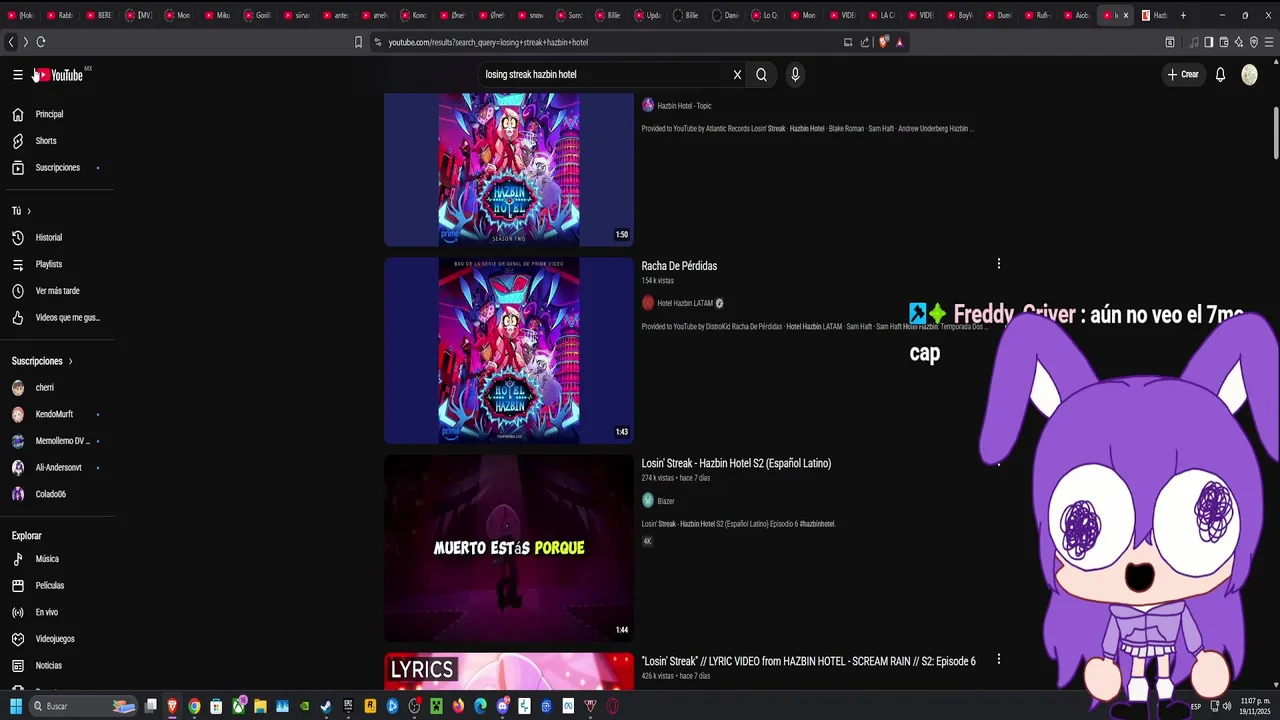This screenshot has height=720, width=1280.
Task: Switch to the Hazb browser tab
Action: (1155, 15)
